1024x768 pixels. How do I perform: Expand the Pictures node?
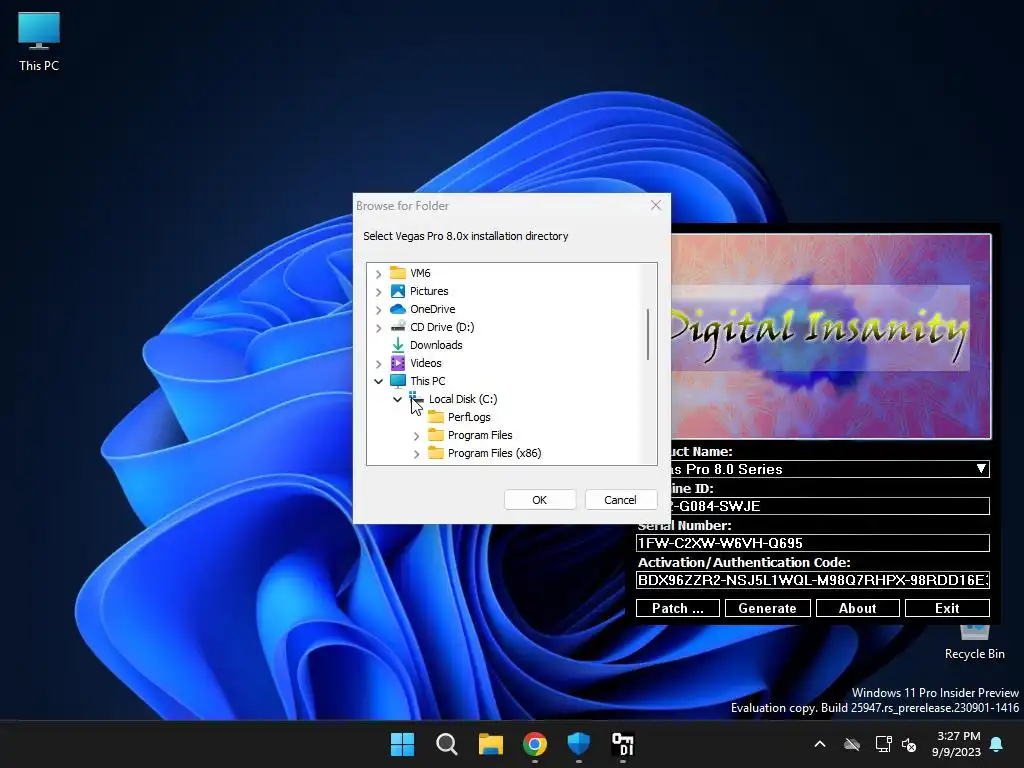point(379,291)
